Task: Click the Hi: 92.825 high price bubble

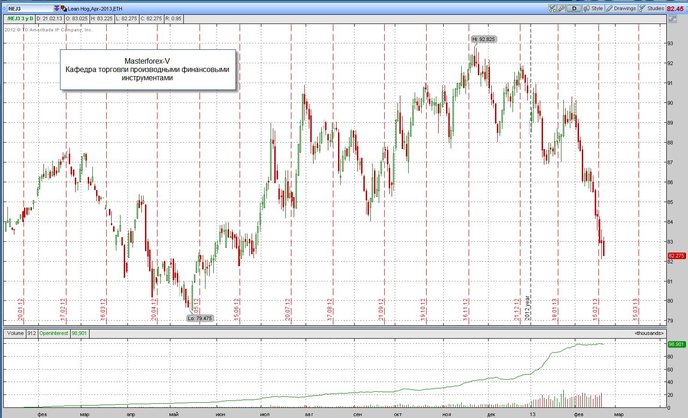Action: point(484,39)
